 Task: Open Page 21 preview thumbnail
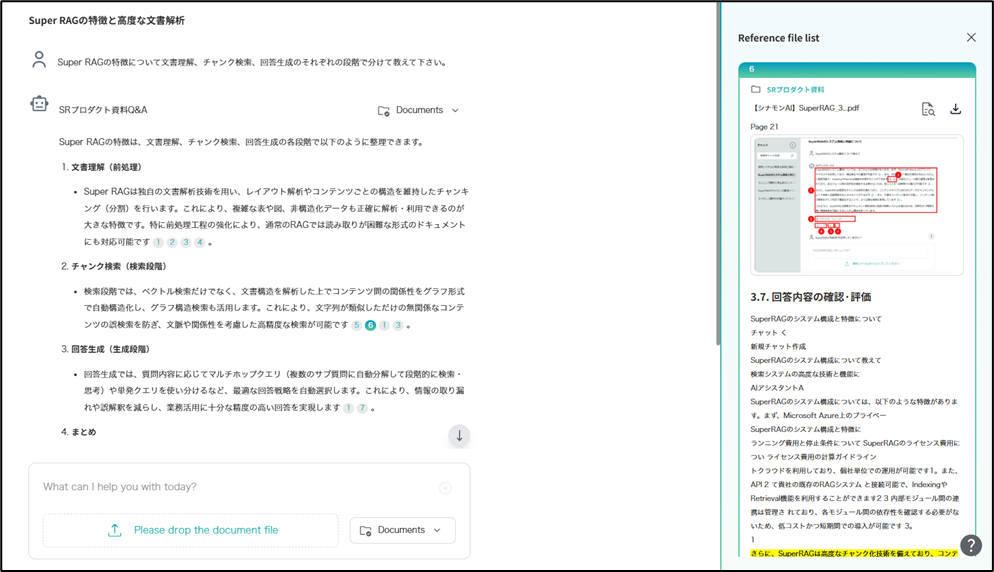(x=856, y=205)
